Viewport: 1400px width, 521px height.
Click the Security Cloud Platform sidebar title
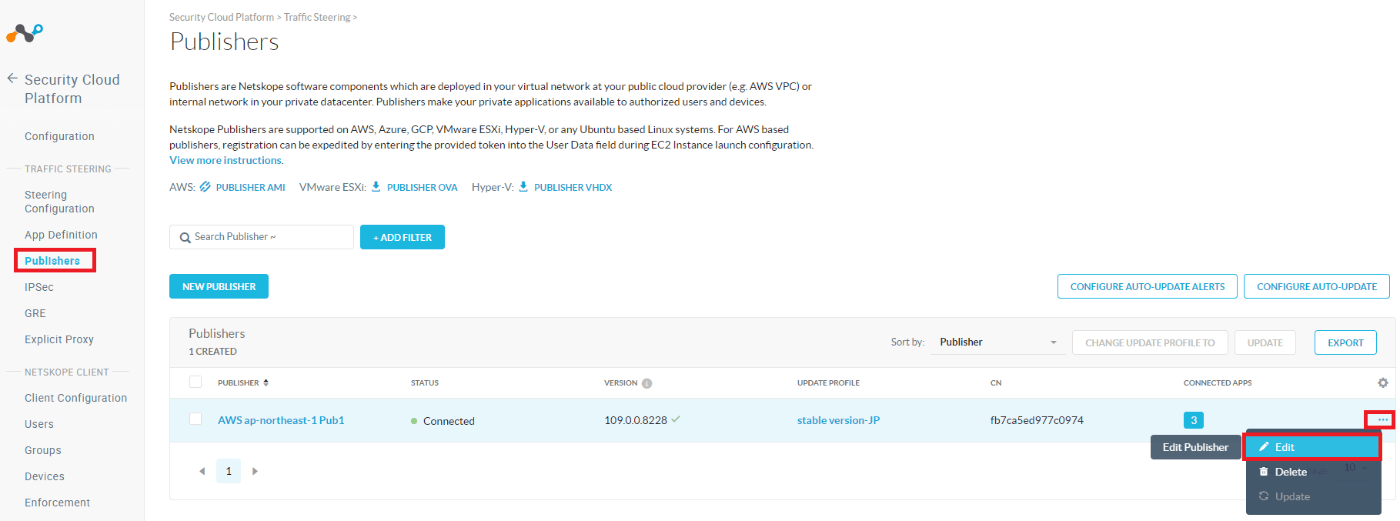72,89
